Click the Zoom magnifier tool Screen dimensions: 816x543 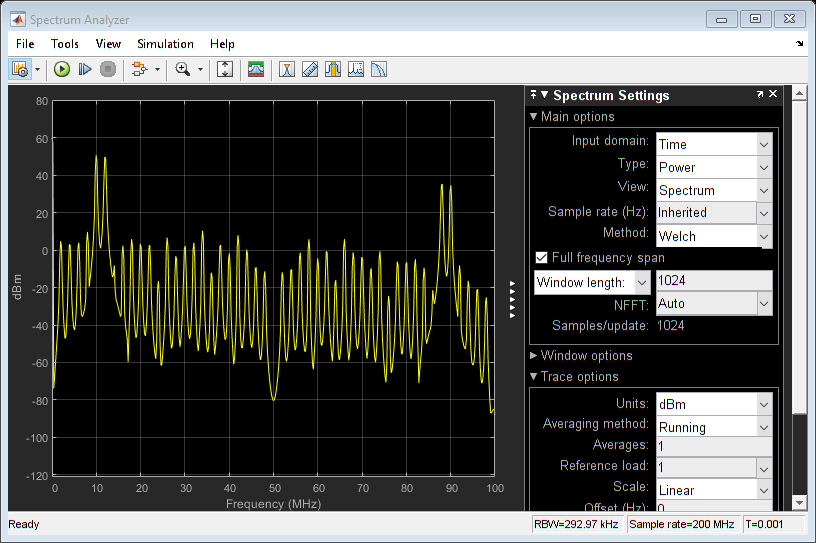tap(182, 69)
